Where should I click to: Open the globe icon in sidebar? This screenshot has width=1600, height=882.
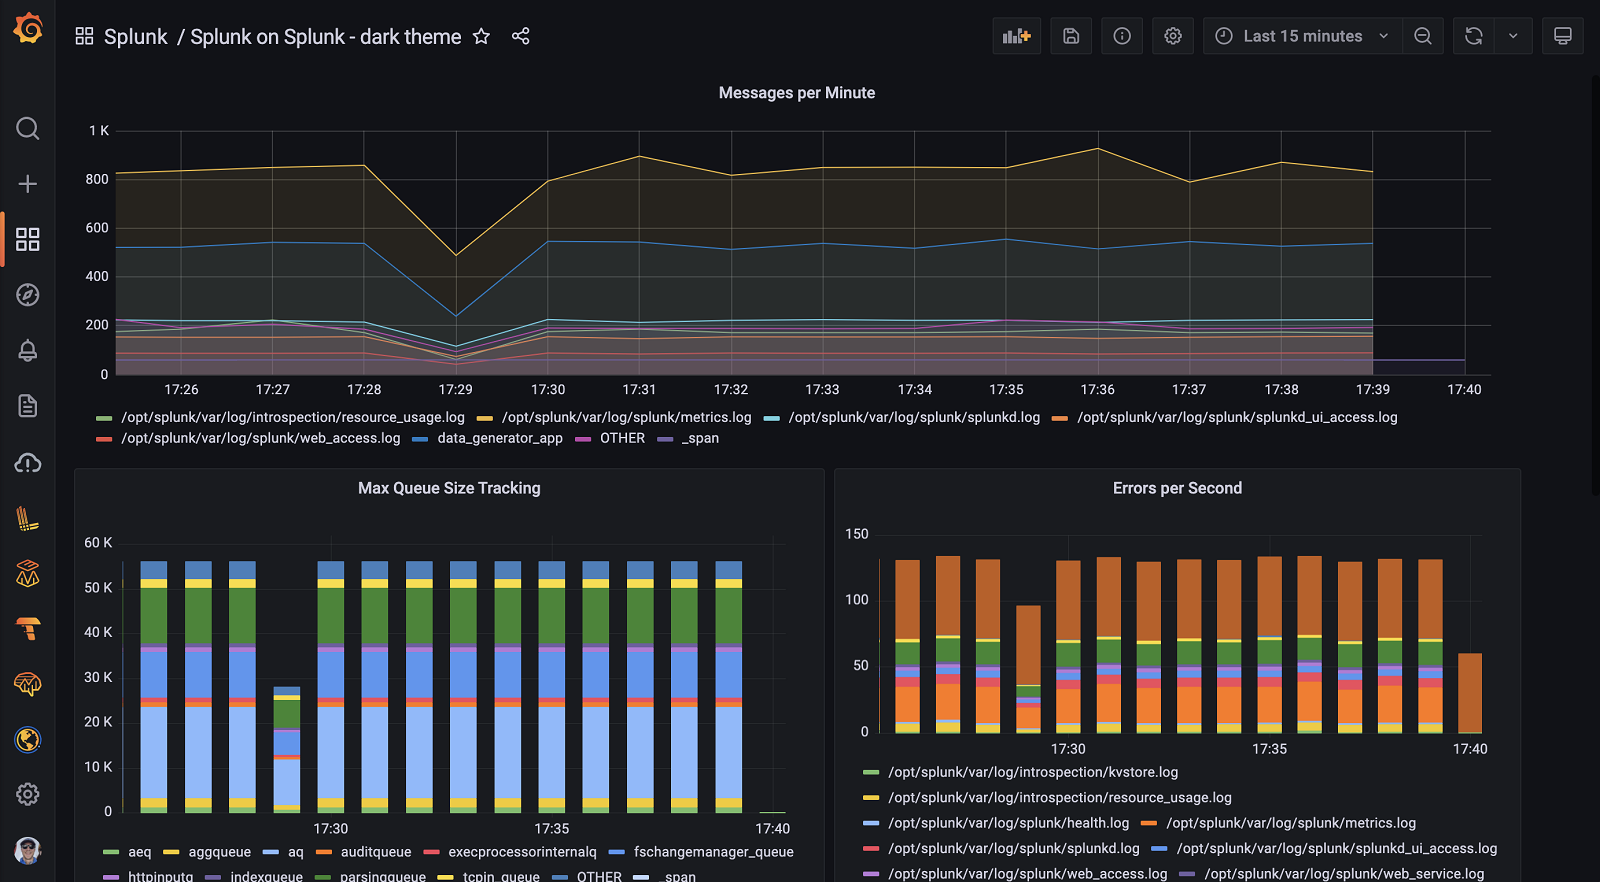click(x=28, y=739)
